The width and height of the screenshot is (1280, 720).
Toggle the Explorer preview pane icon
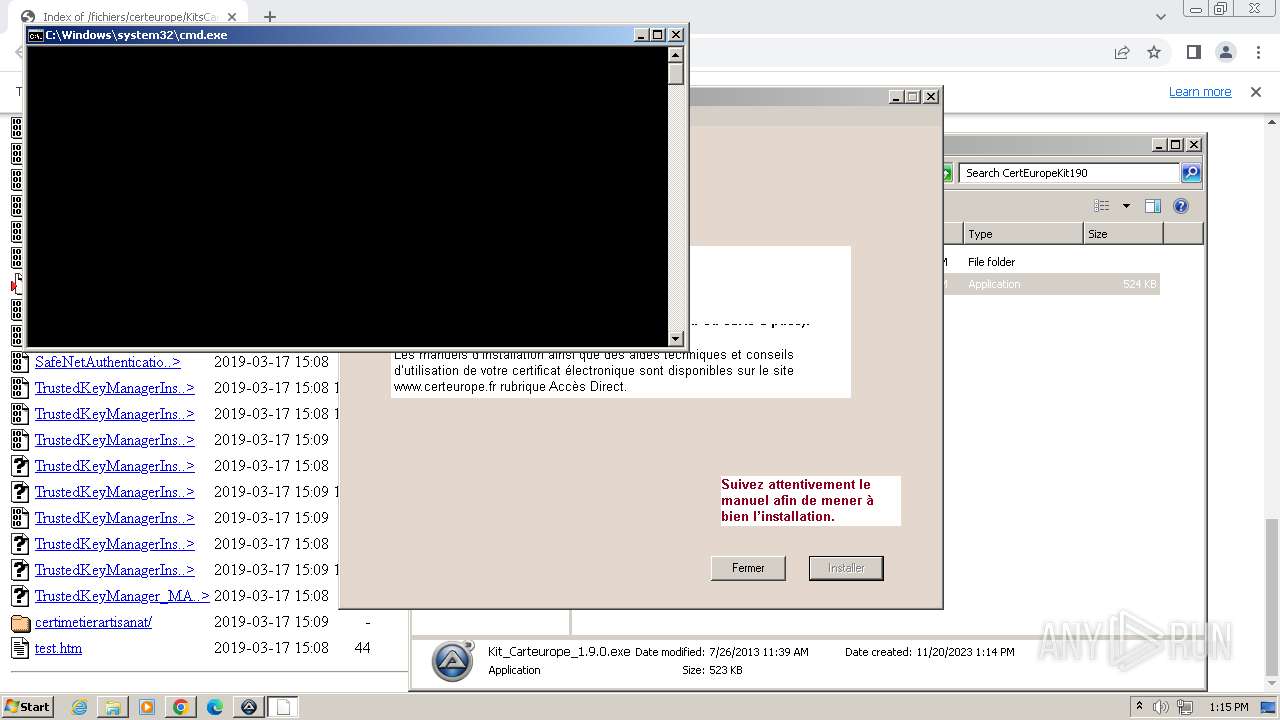click(1153, 206)
